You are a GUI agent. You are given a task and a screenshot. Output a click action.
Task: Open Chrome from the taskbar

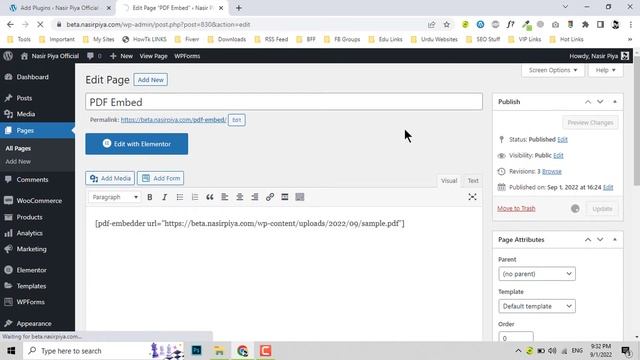tap(242, 351)
